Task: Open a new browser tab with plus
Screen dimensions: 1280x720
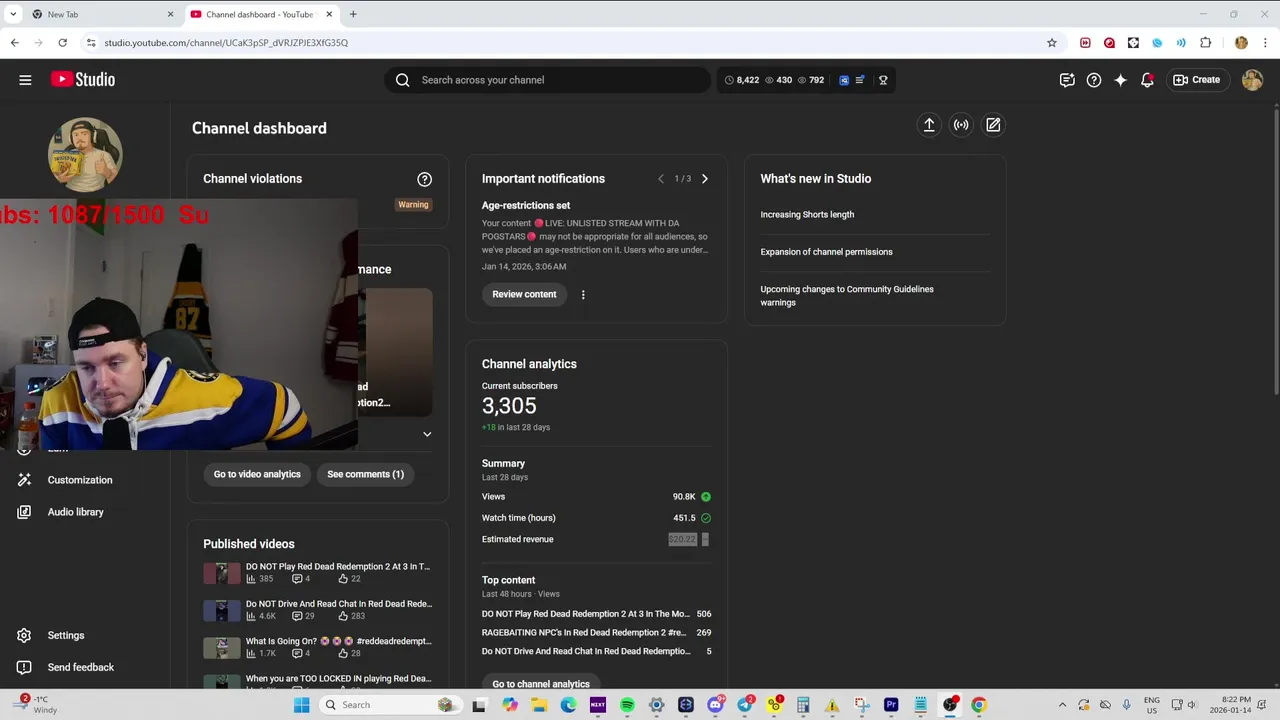Action: click(353, 14)
